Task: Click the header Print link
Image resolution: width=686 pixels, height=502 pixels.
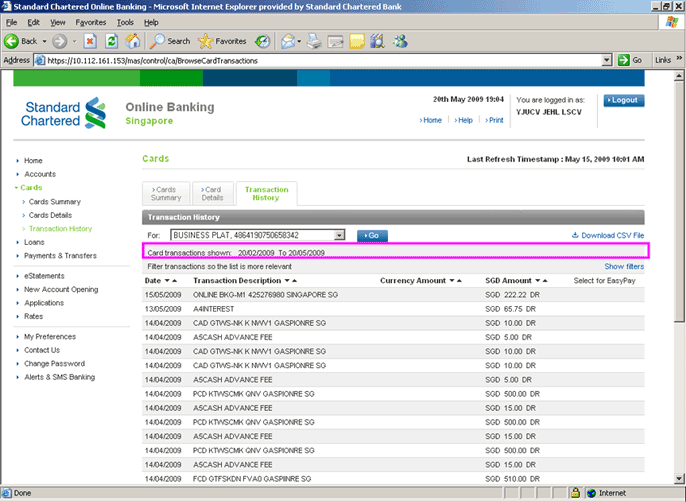Action: click(x=494, y=120)
